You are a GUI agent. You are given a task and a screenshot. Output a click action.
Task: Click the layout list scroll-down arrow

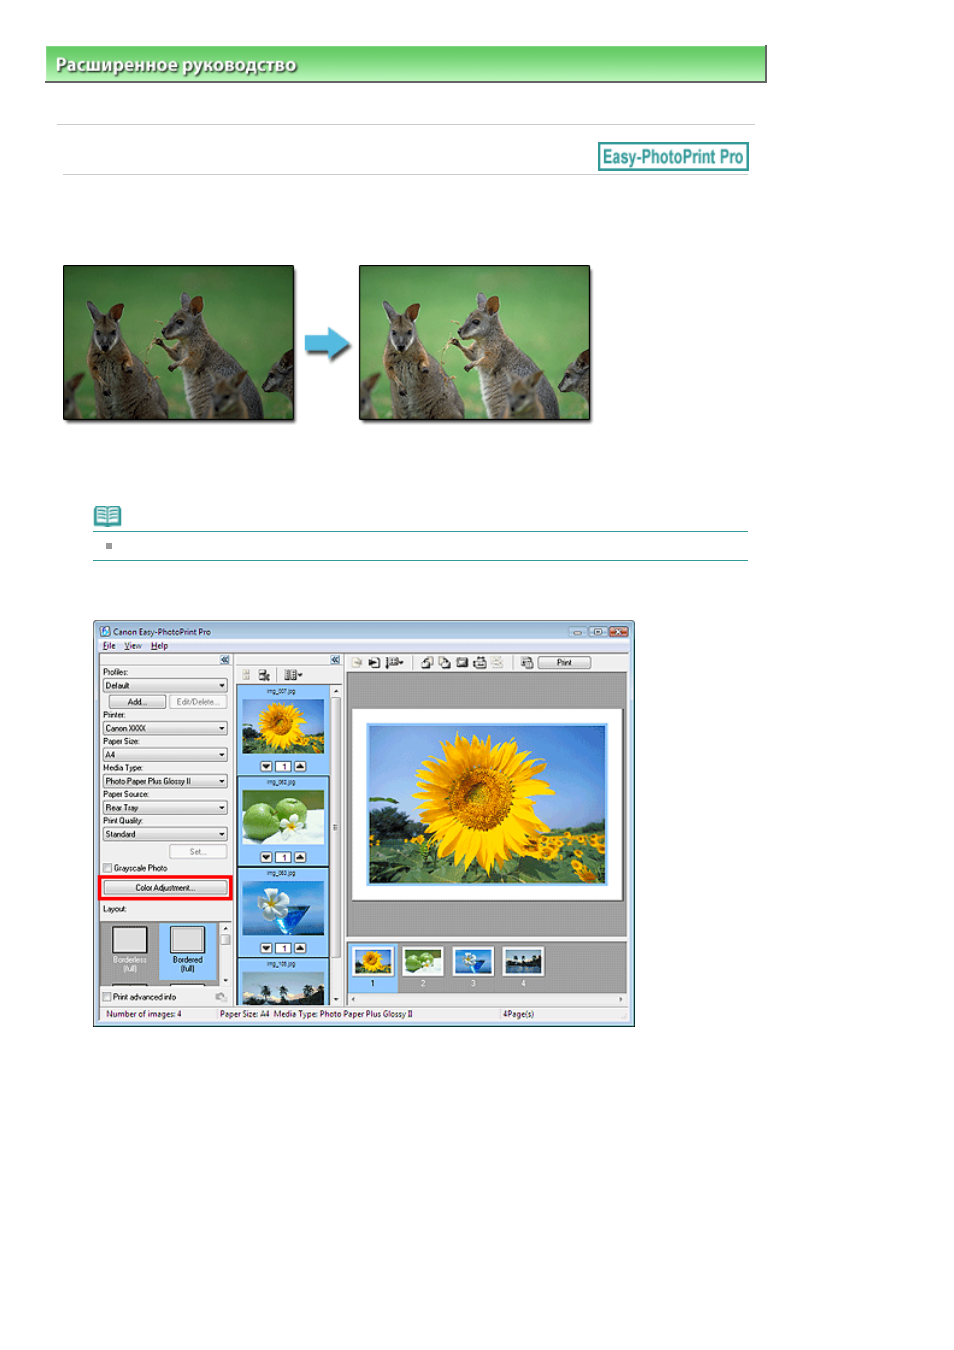pos(225,981)
